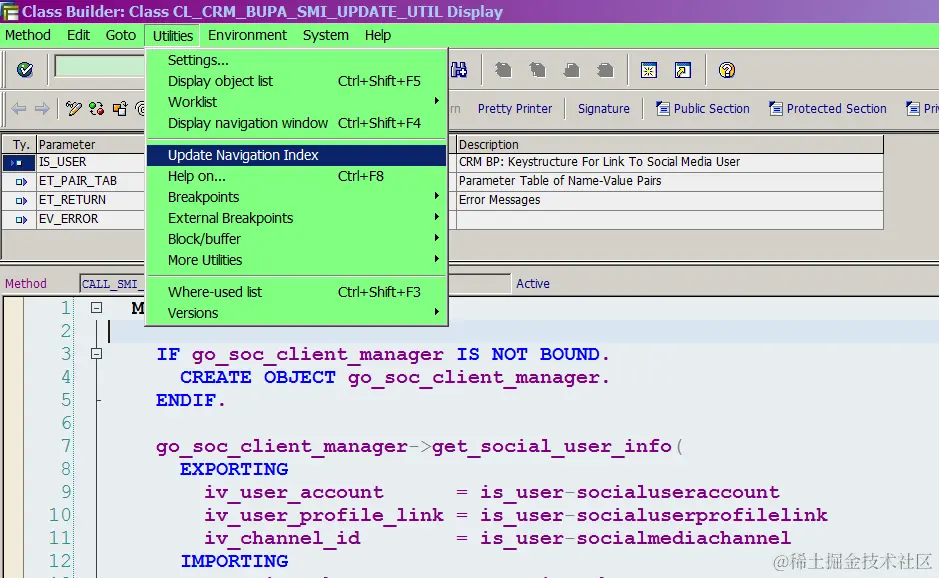The width and height of the screenshot is (939, 578).
Task: Choose Help on... menu entry
Action: 296,176
